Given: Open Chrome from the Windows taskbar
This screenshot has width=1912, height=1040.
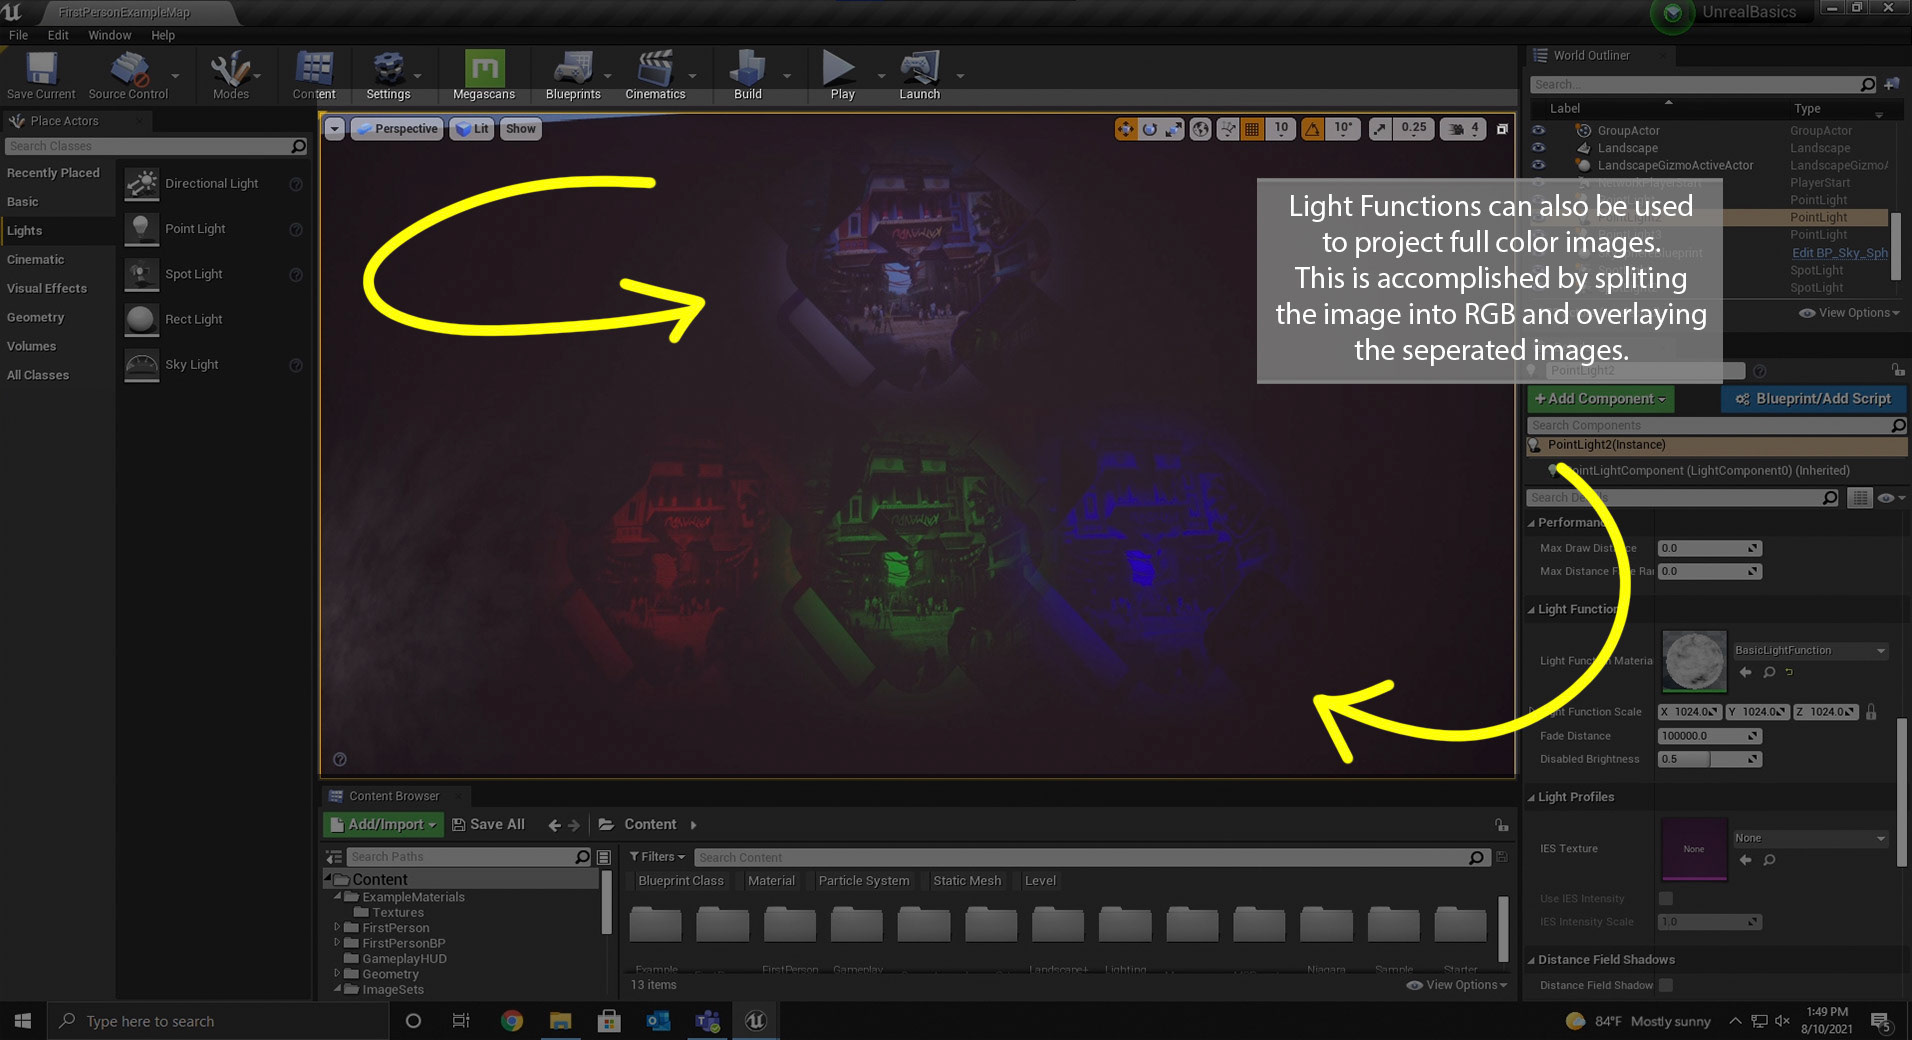Looking at the screenshot, I should (x=512, y=1021).
